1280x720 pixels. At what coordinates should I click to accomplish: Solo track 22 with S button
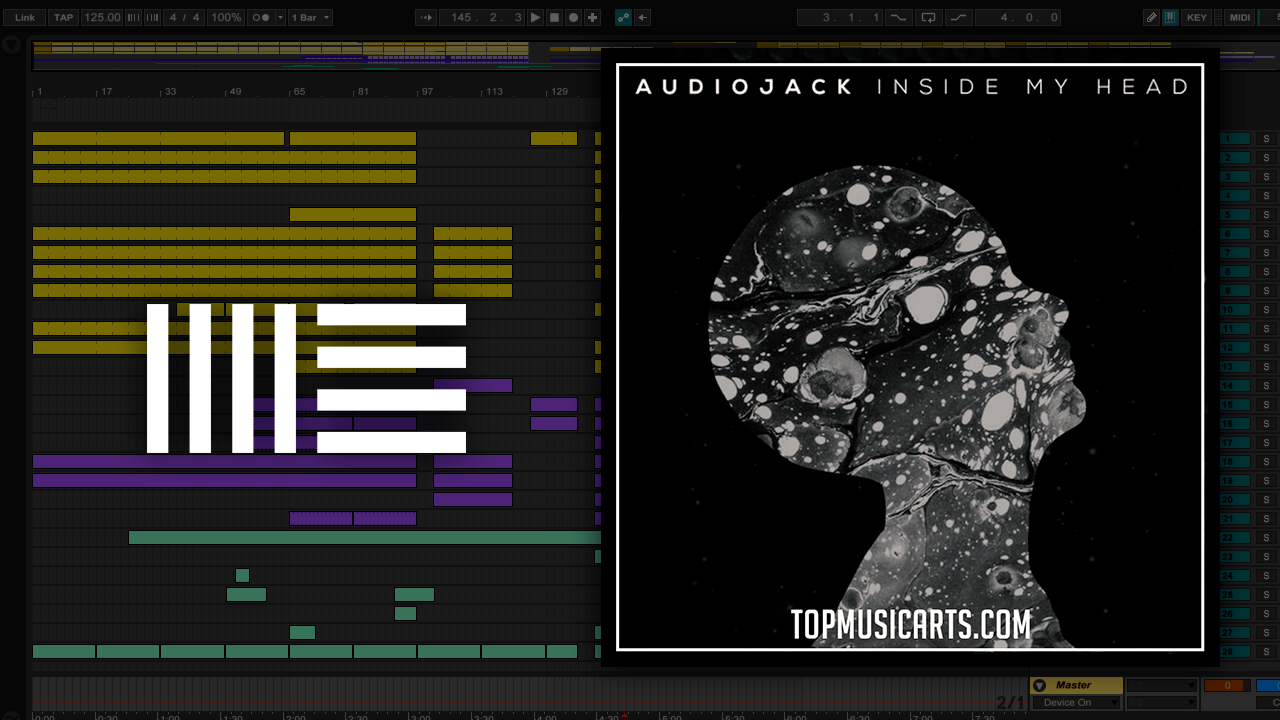tap(1265, 538)
